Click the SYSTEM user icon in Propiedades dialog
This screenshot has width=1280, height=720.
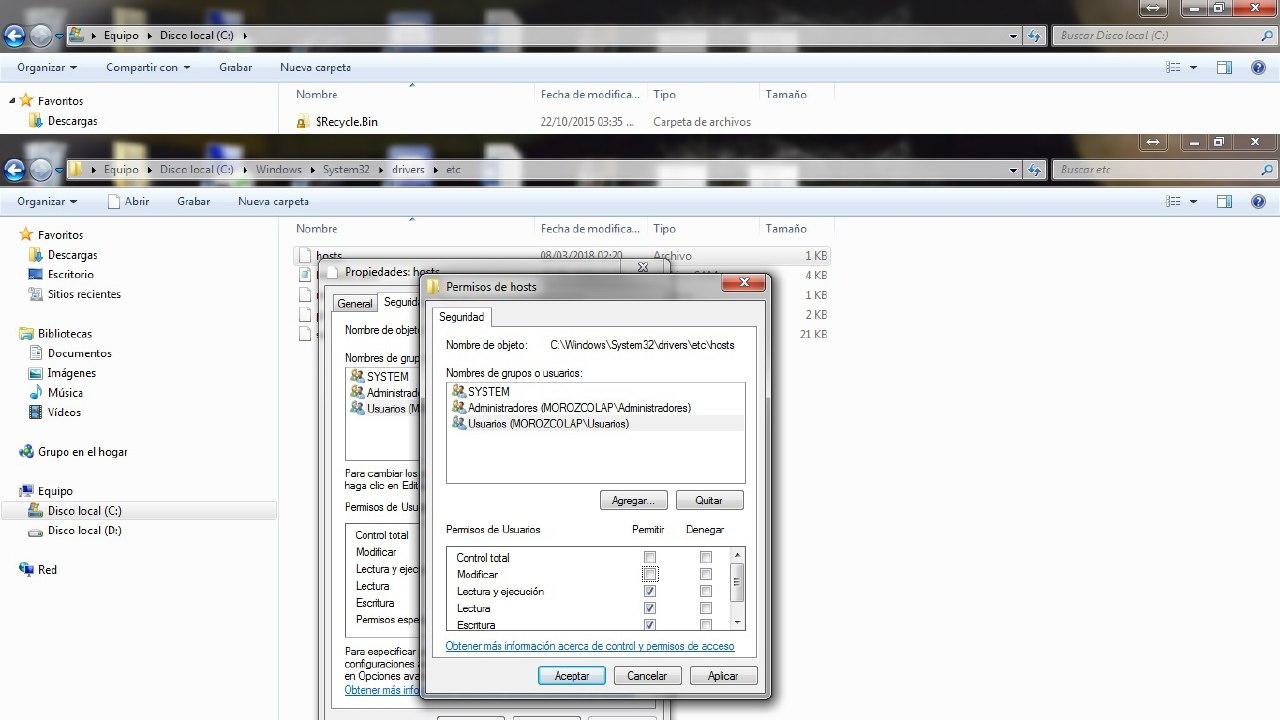coord(357,377)
